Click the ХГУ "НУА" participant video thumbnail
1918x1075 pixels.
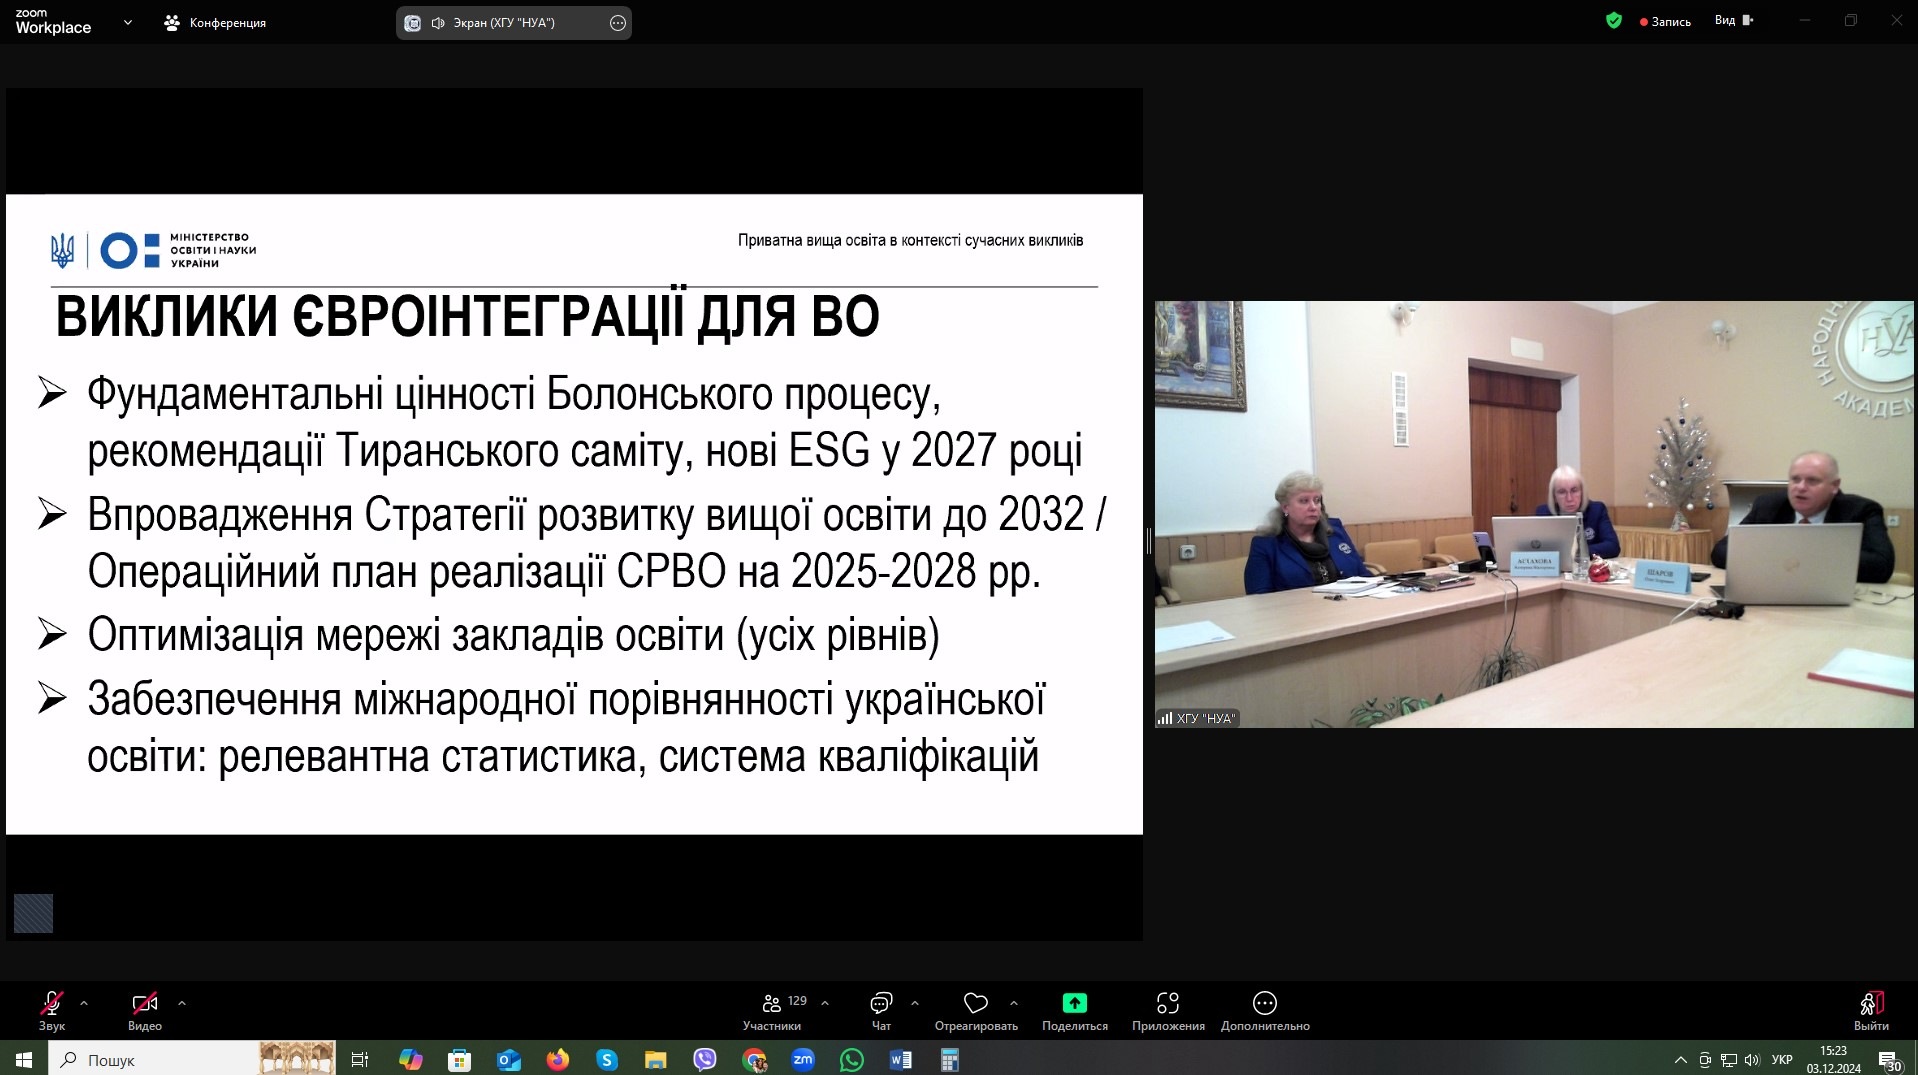tap(1533, 514)
